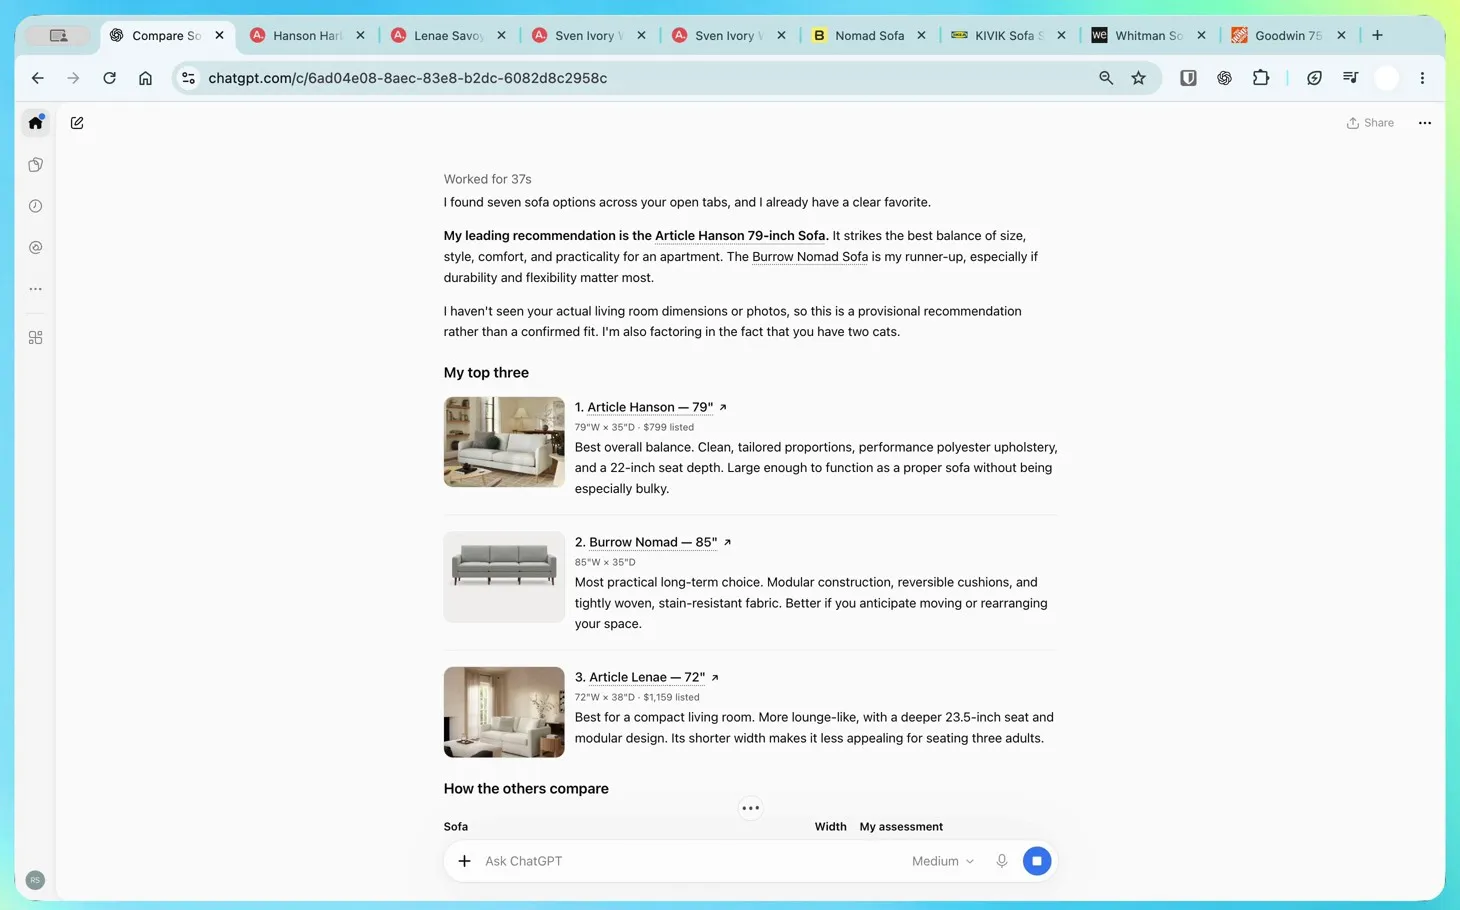Open the '2. Burrow Nomad — 85"' link
The image size is (1460, 910).
653,542
